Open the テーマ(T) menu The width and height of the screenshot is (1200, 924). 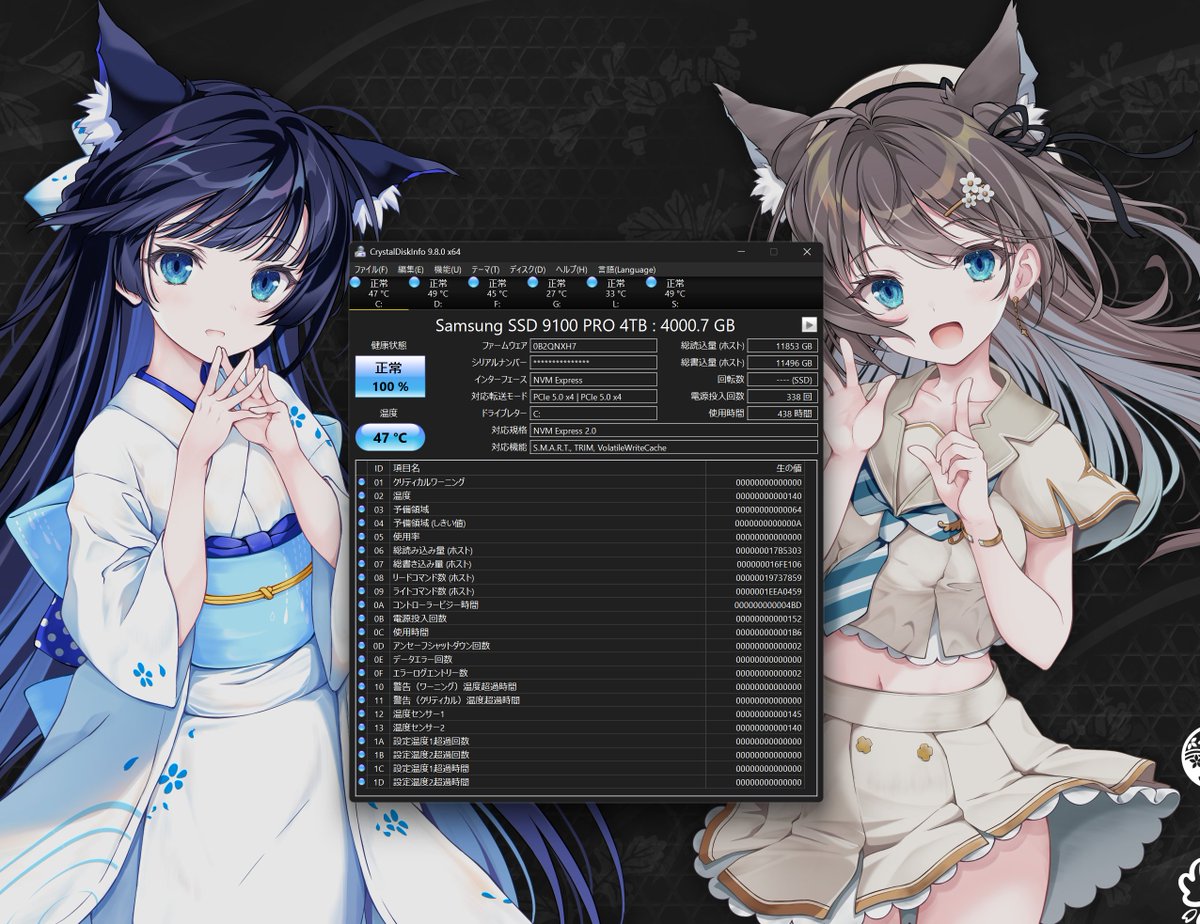[487, 269]
